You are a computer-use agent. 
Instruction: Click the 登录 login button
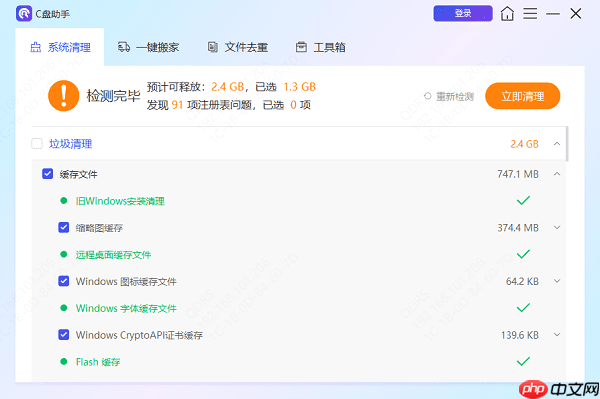(x=463, y=13)
